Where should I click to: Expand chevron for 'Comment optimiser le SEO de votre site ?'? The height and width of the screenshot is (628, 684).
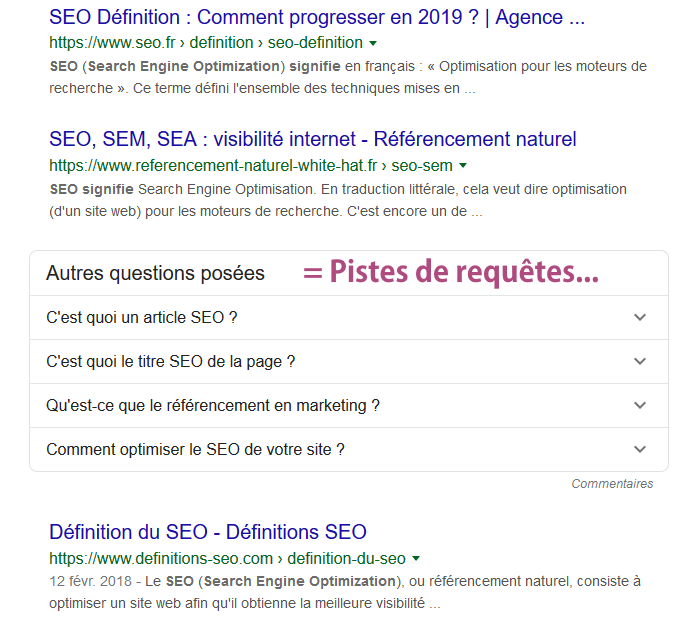640,449
